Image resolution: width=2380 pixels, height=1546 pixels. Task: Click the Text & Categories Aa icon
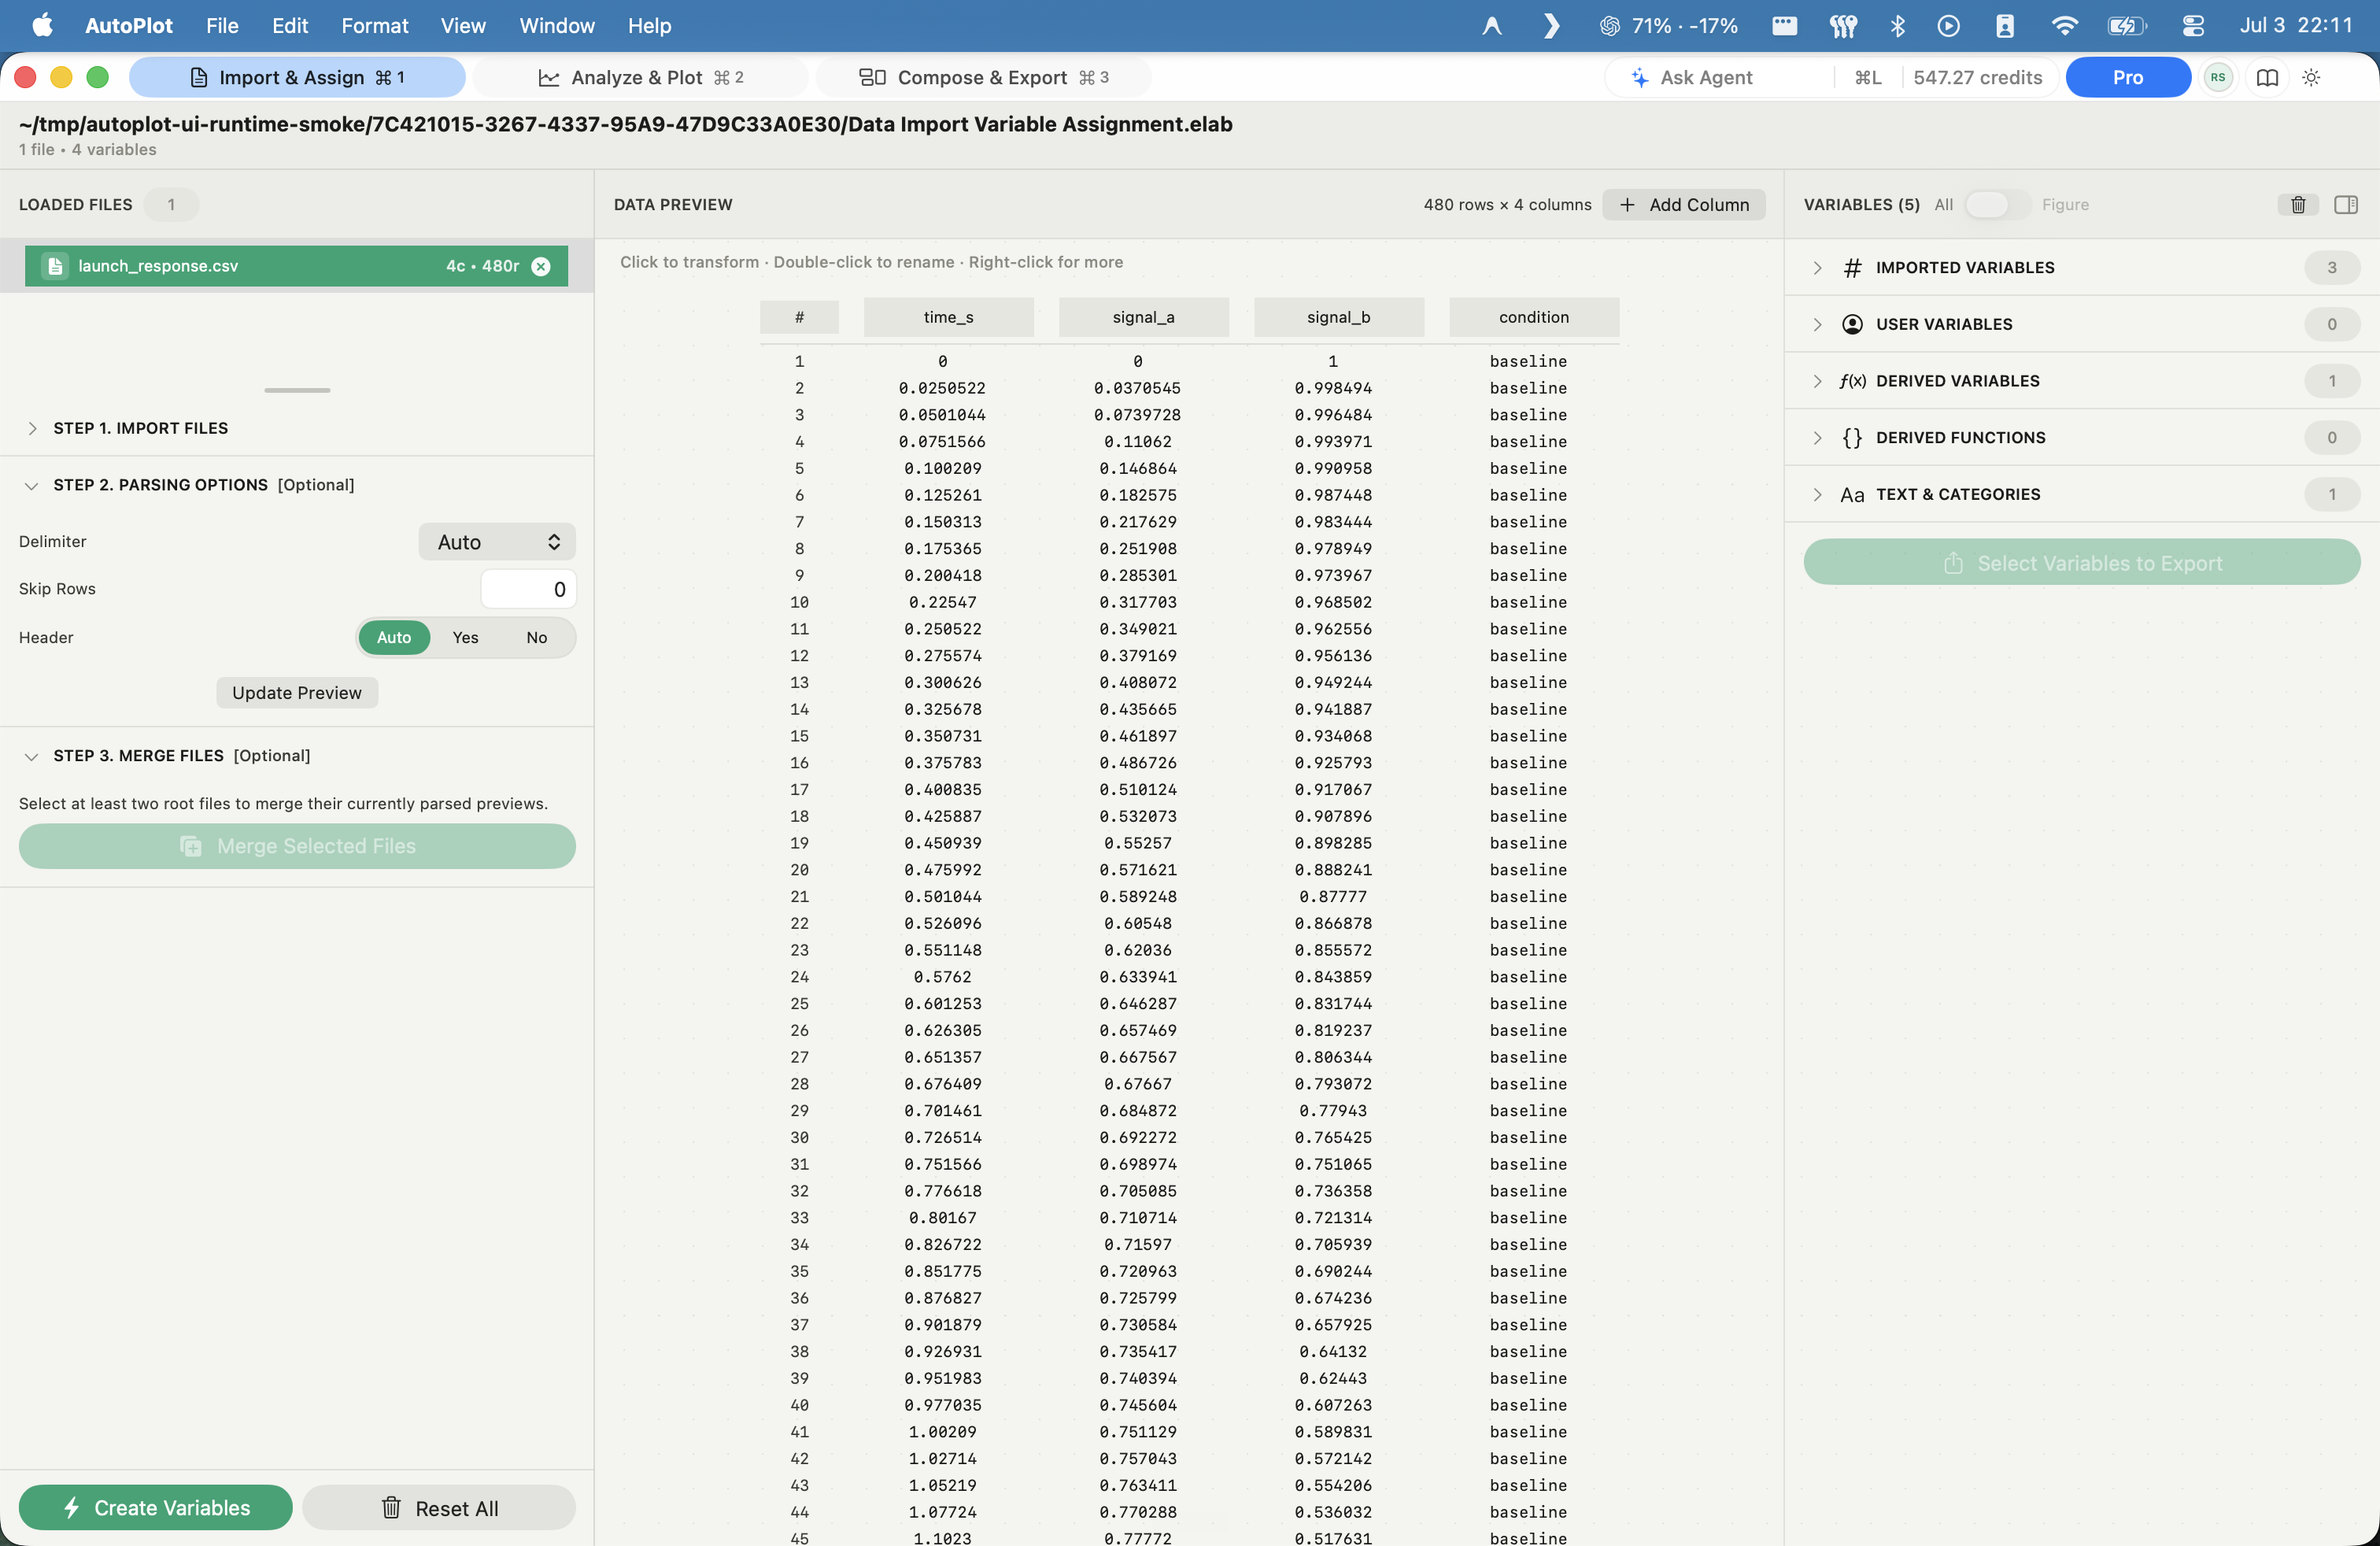click(x=1852, y=495)
